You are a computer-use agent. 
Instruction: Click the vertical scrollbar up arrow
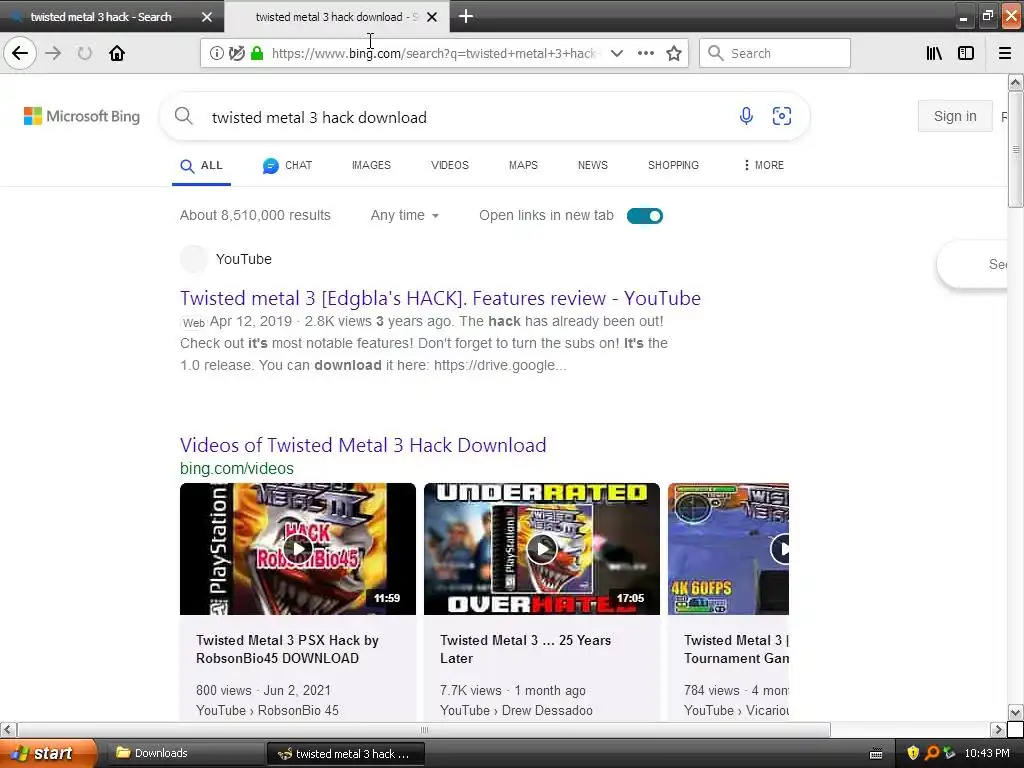click(1015, 82)
